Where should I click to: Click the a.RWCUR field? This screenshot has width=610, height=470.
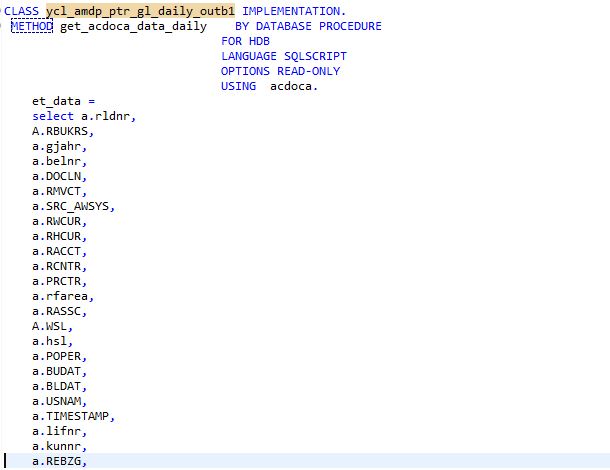(60, 221)
